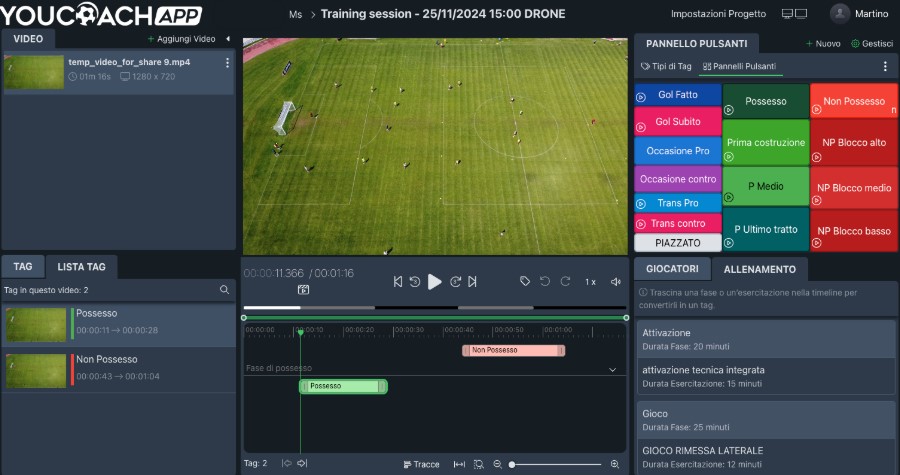Toggle the Prima costruzione tag button
Viewport: 900px width, 475px height.
click(x=766, y=142)
